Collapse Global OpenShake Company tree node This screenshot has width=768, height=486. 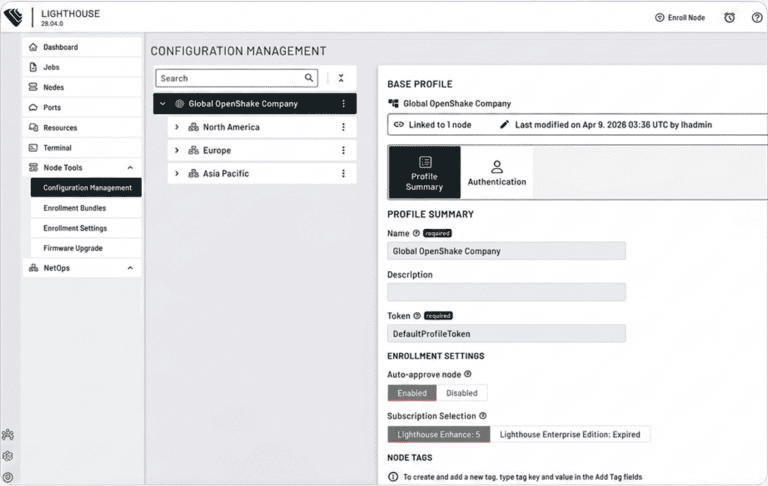(163, 104)
